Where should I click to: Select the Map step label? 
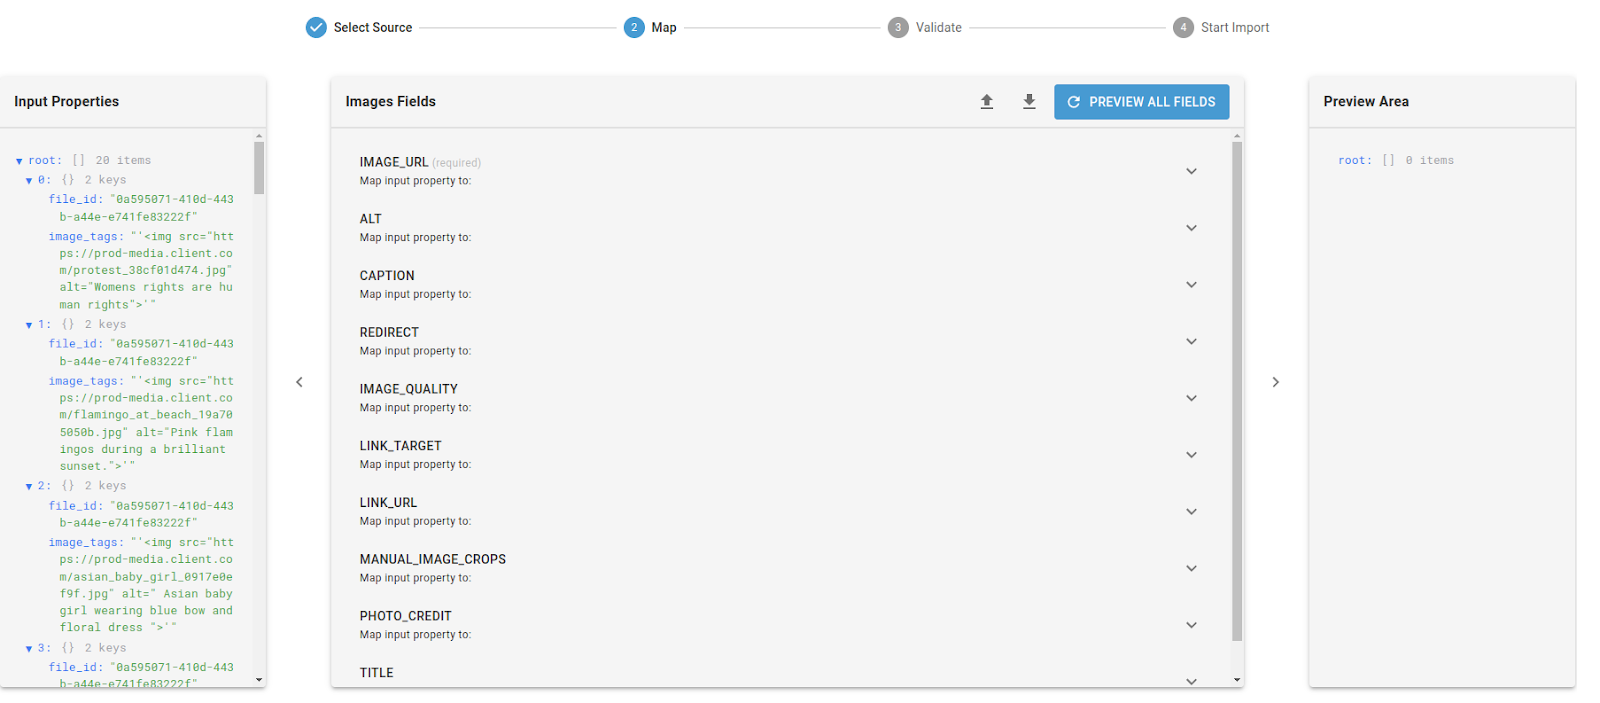664,27
